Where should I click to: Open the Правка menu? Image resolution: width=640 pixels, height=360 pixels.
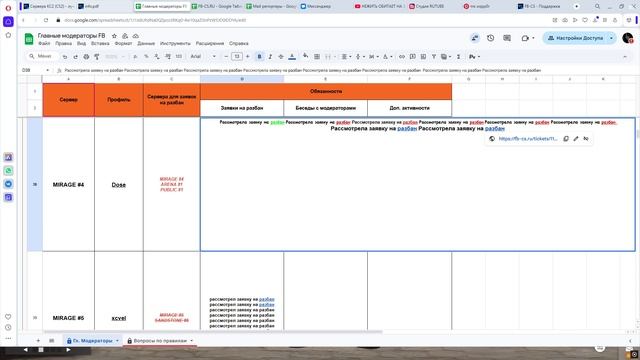tap(63, 43)
